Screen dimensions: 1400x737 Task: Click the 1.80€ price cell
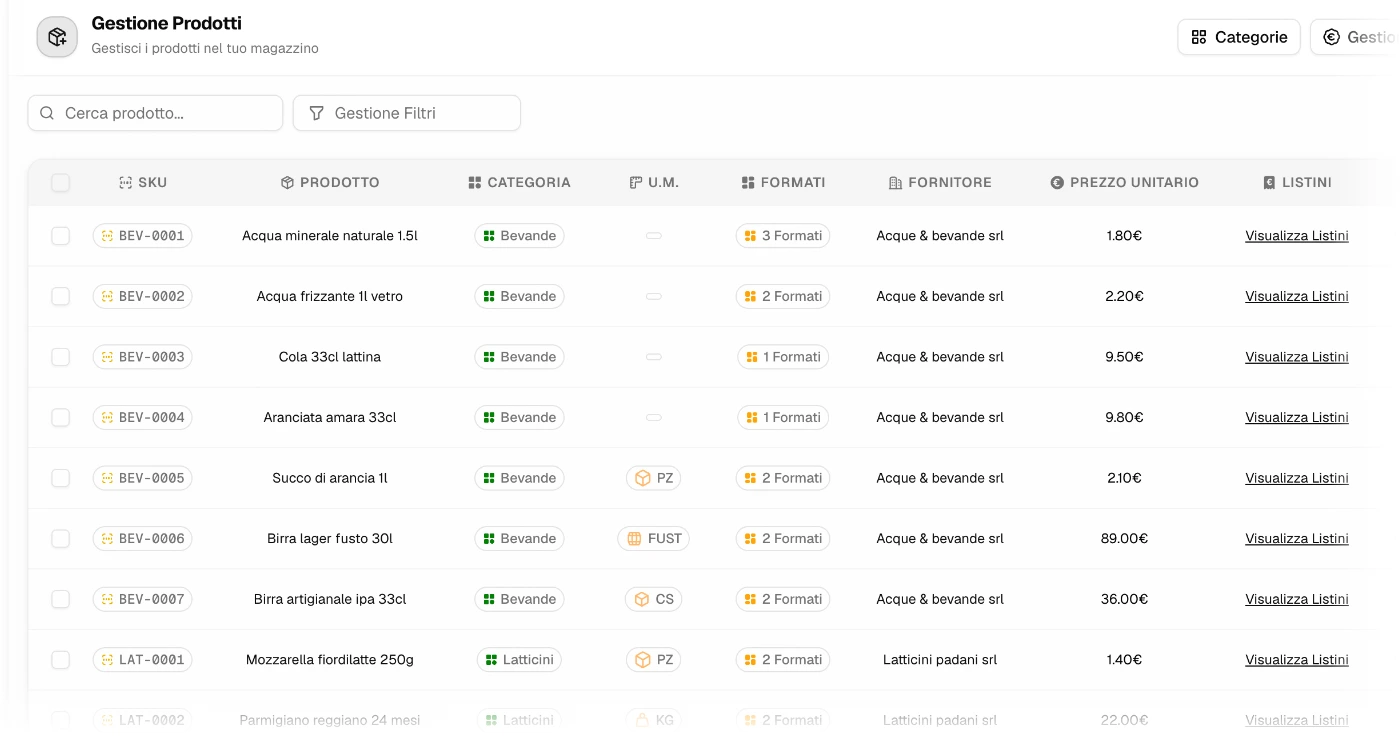1124,236
